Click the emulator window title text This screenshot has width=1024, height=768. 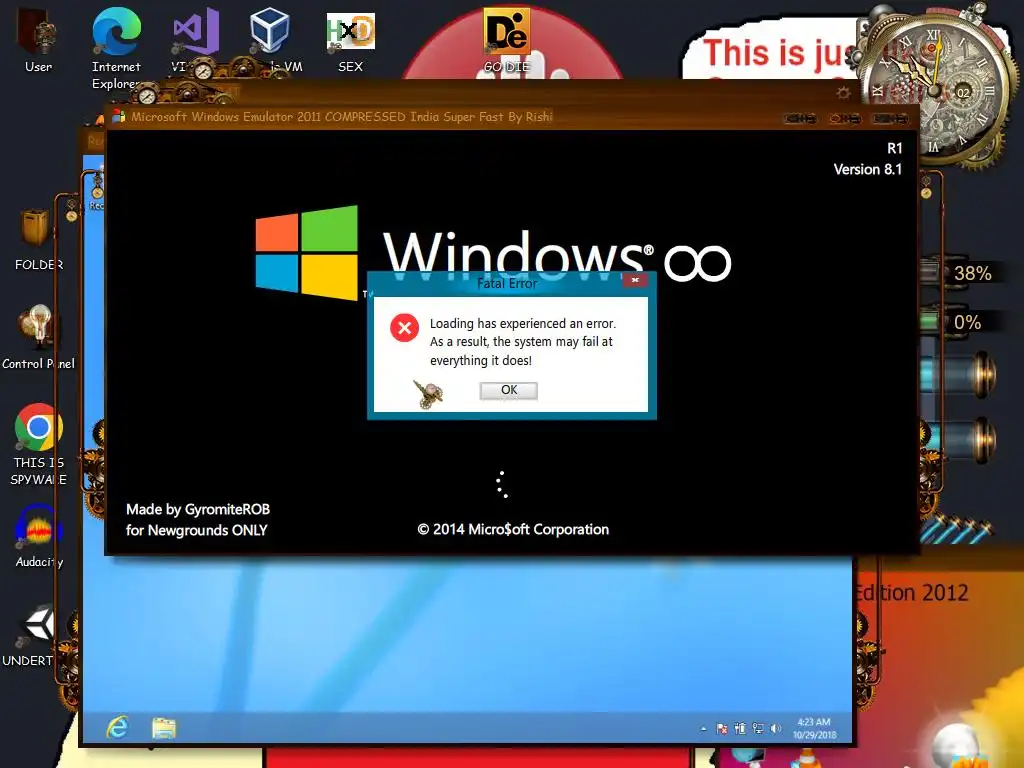pyautogui.click(x=342, y=117)
